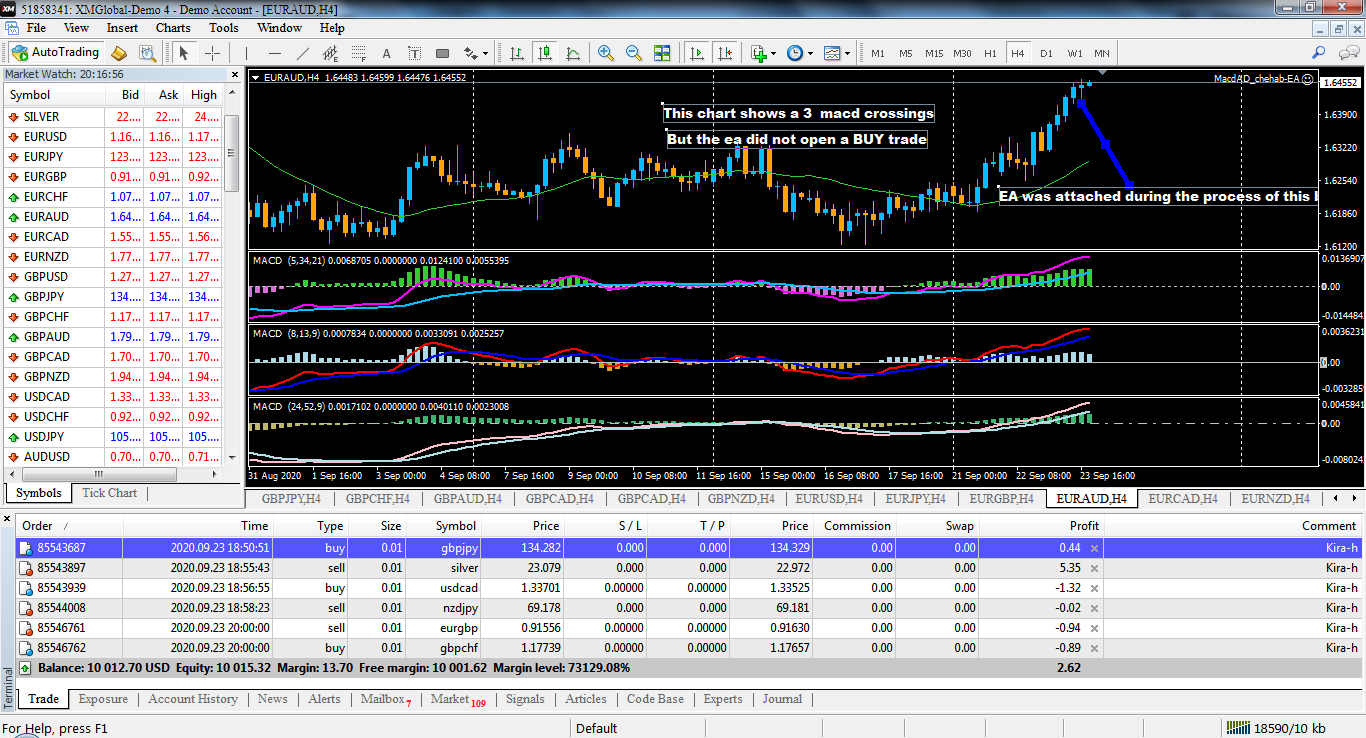Click the Zoom In magnifier icon

(x=606, y=53)
